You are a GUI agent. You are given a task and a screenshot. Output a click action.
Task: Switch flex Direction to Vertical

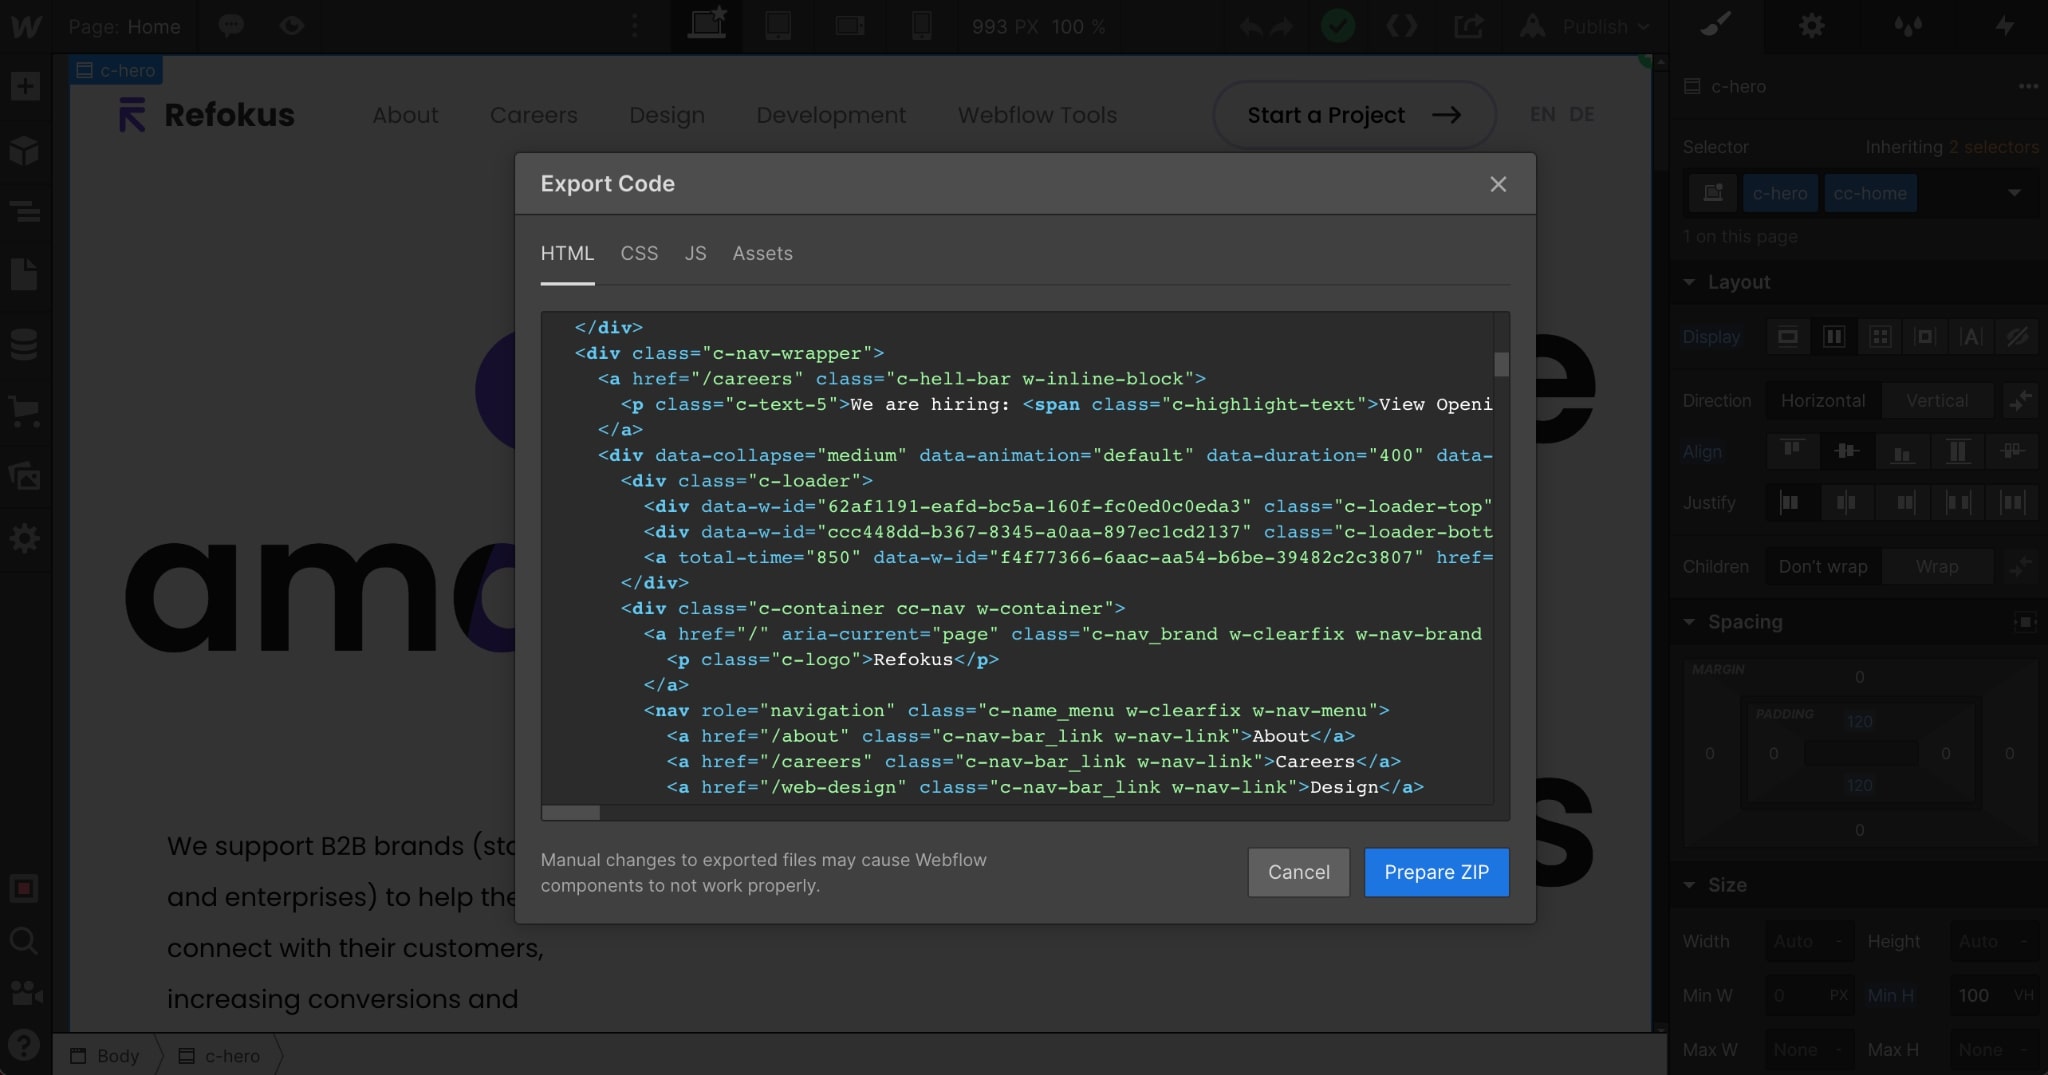(x=1936, y=400)
